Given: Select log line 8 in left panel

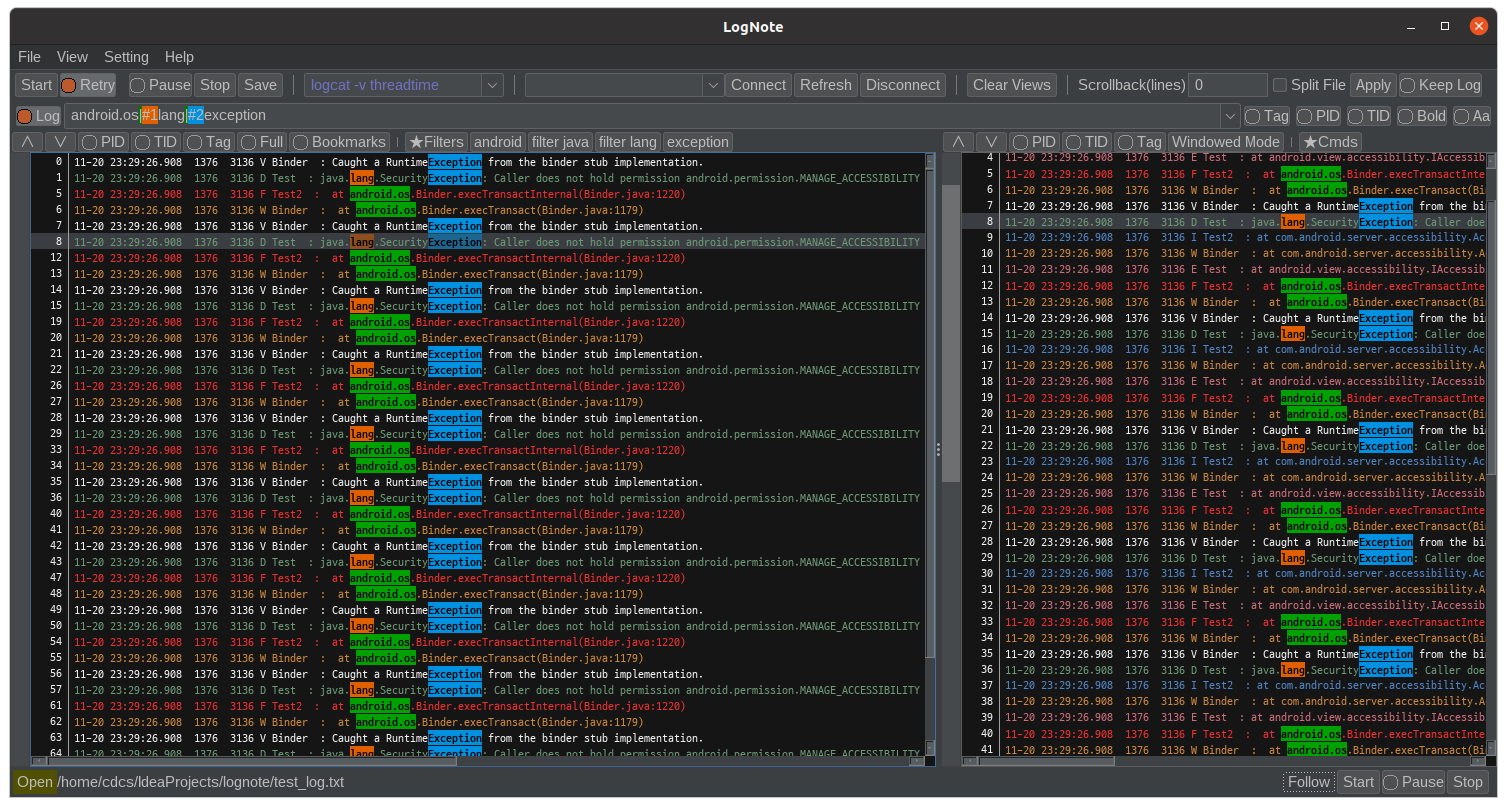Looking at the screenshot, I should [x=478, y=242].
